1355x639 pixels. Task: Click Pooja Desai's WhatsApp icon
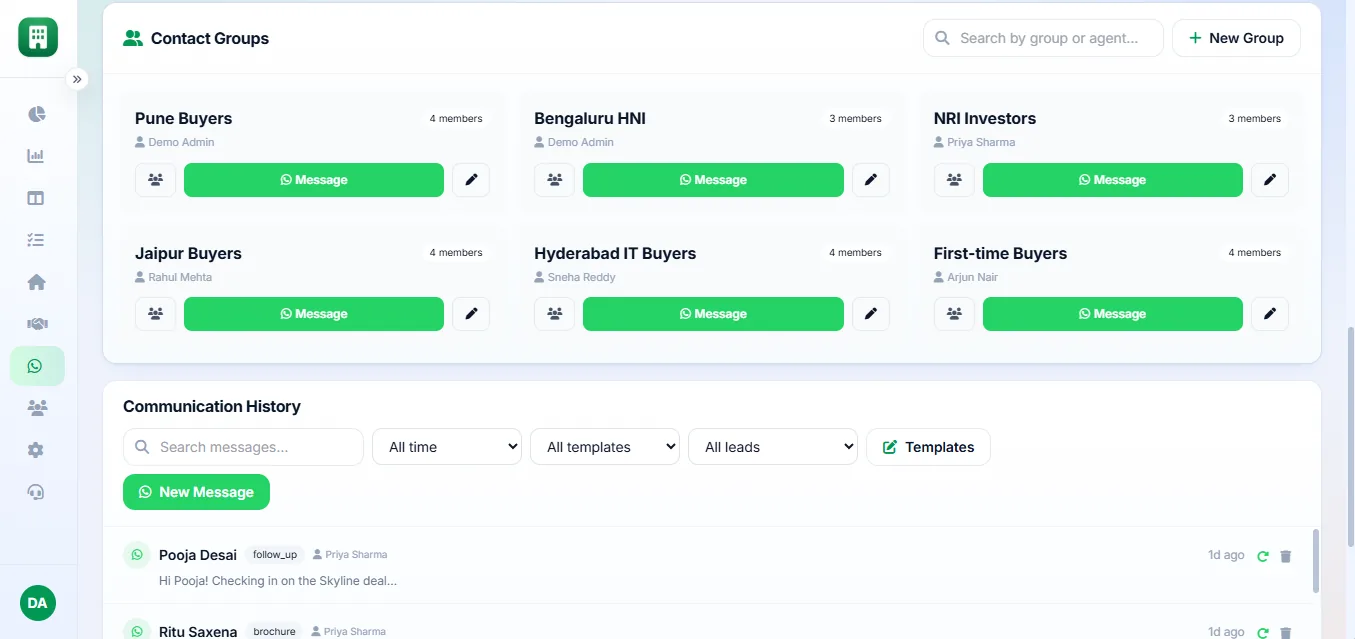click(x=137, y=555)
